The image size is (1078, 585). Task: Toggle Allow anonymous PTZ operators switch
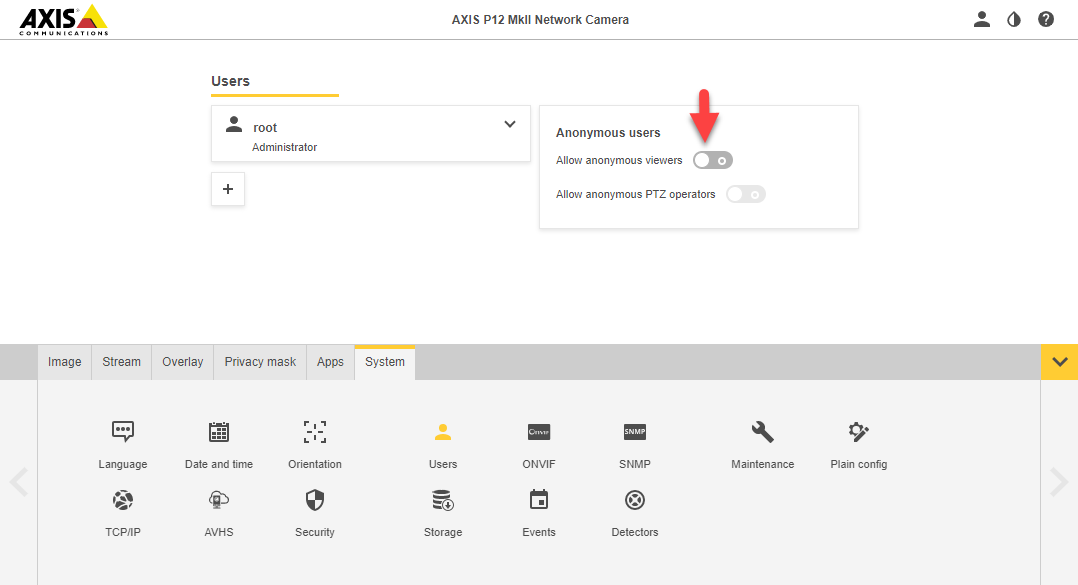(745, 195)
